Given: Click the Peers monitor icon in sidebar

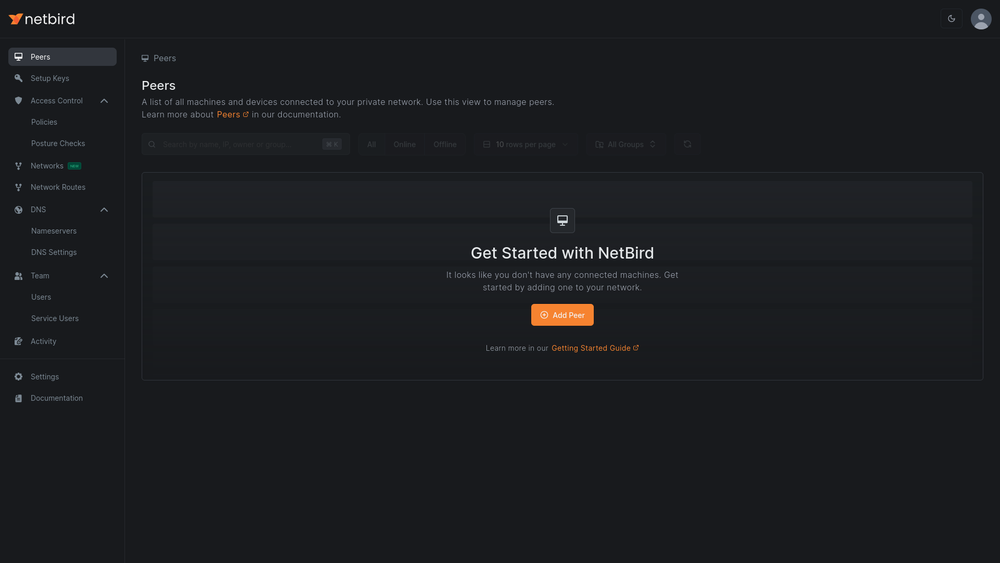Looking at the screenshot, I should pos(18,57).
